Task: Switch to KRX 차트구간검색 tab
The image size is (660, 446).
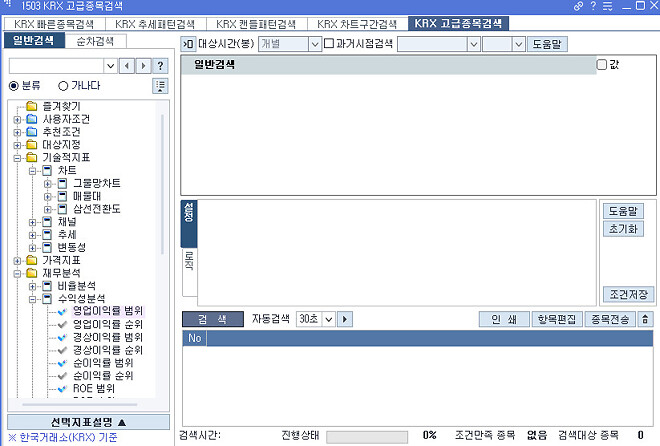Action: [357, 24]
